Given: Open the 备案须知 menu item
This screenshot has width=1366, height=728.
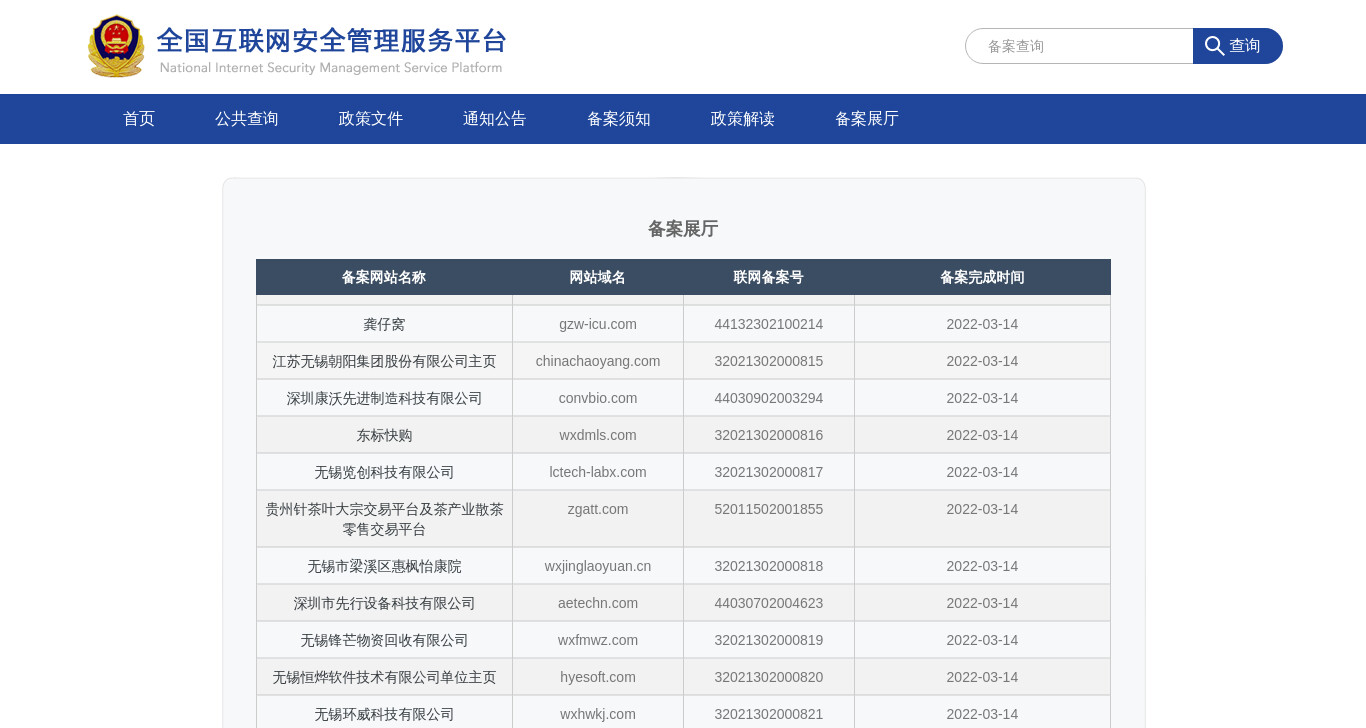Looking at the screenshot, I should tap(619, 119).
